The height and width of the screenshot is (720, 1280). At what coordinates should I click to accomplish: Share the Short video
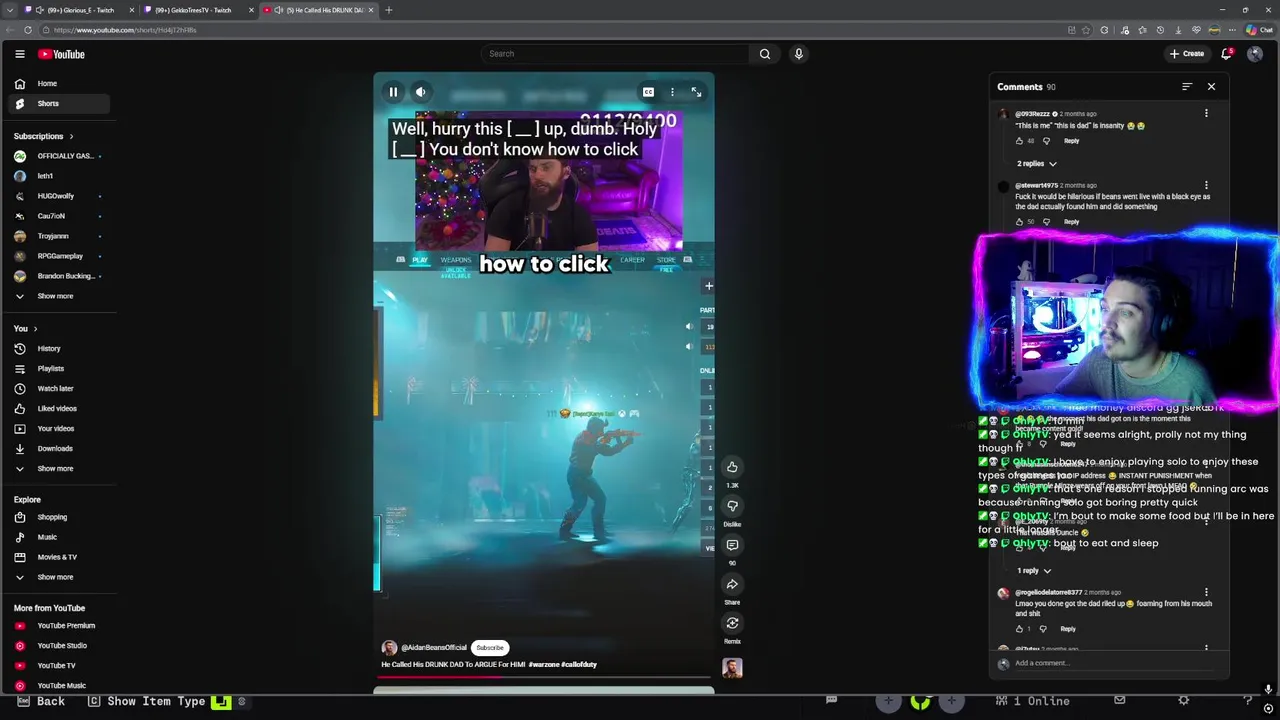[x=732, y=584]
